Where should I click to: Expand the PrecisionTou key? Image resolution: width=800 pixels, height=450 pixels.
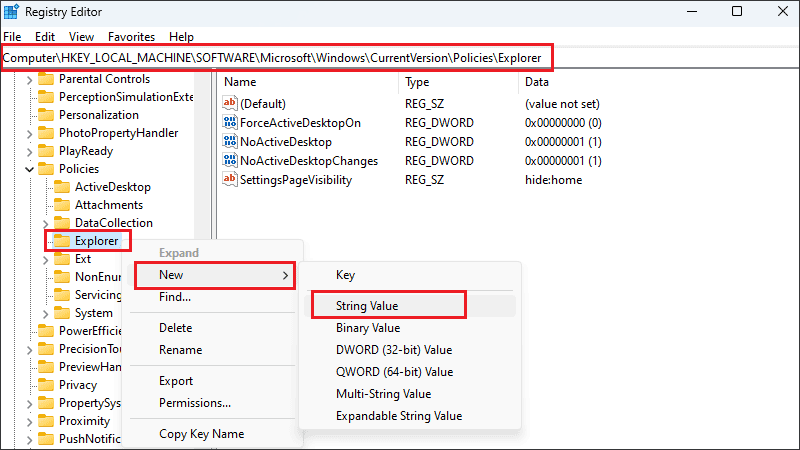[29, 350]
